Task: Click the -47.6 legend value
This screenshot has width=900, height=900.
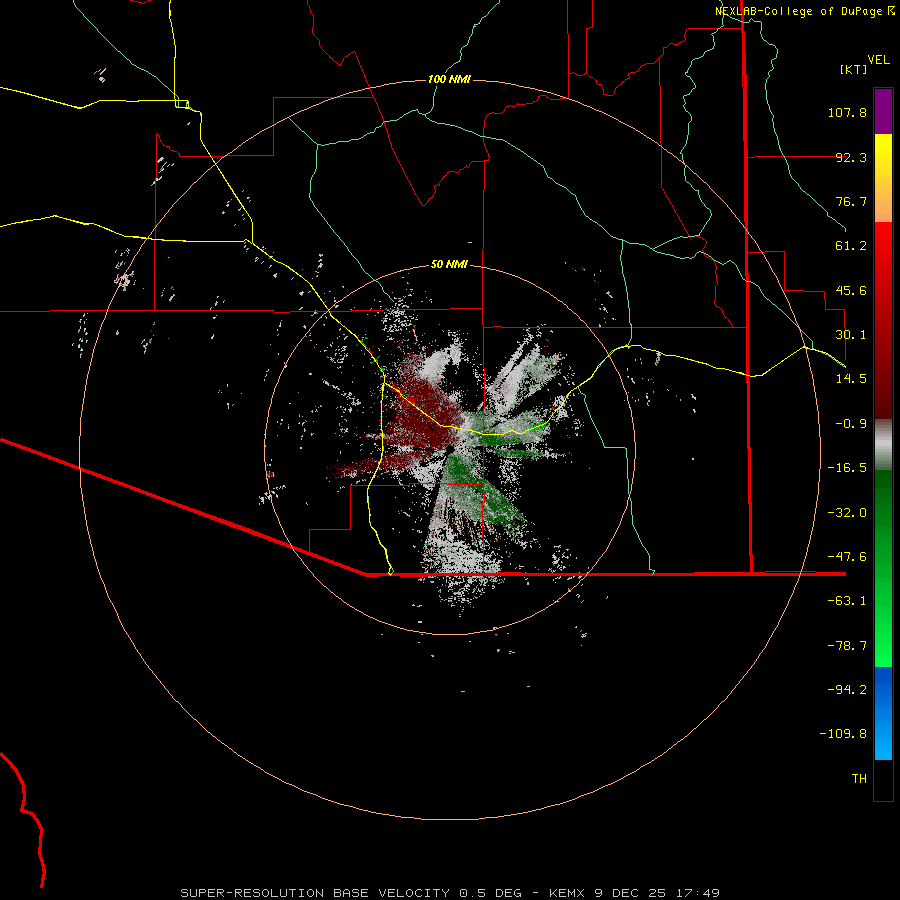Action: click(x=847, y=557)
